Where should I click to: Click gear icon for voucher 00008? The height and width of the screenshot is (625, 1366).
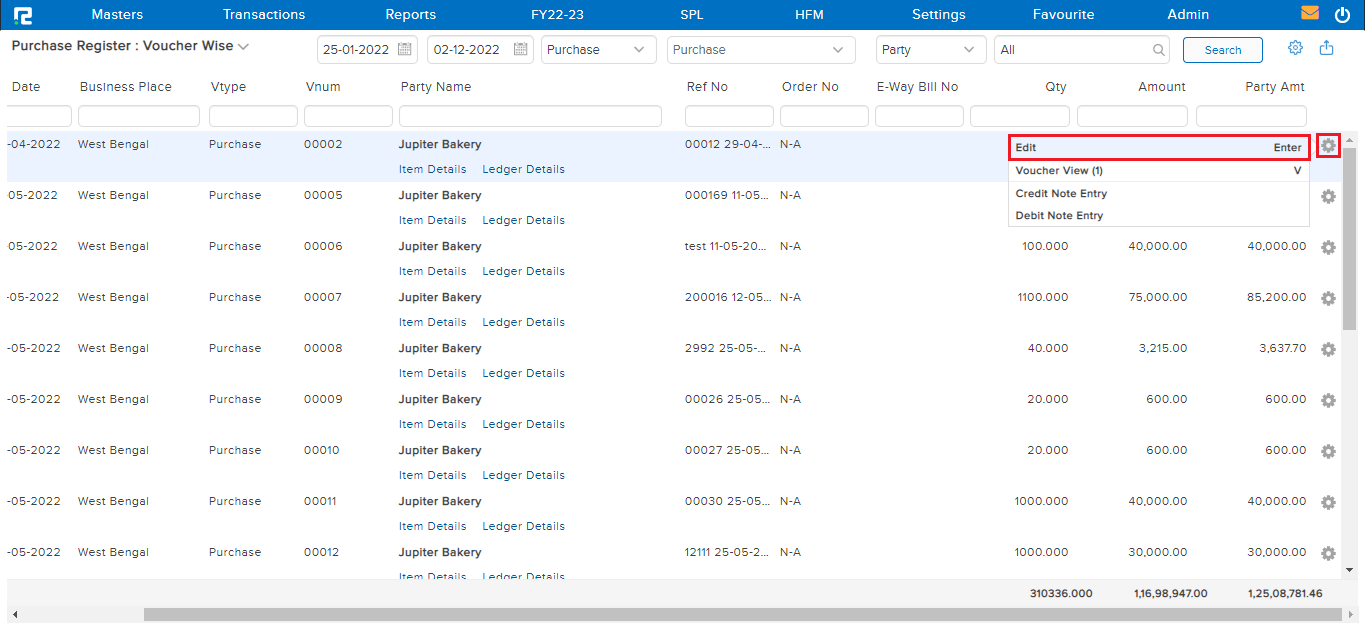tap(1328, 349)
